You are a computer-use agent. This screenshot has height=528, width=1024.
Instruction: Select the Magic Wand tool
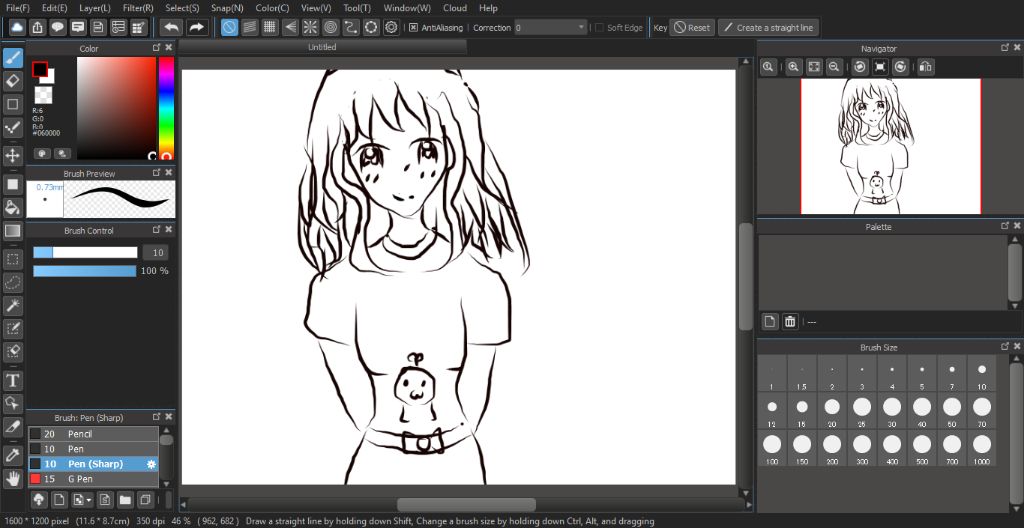12,305
